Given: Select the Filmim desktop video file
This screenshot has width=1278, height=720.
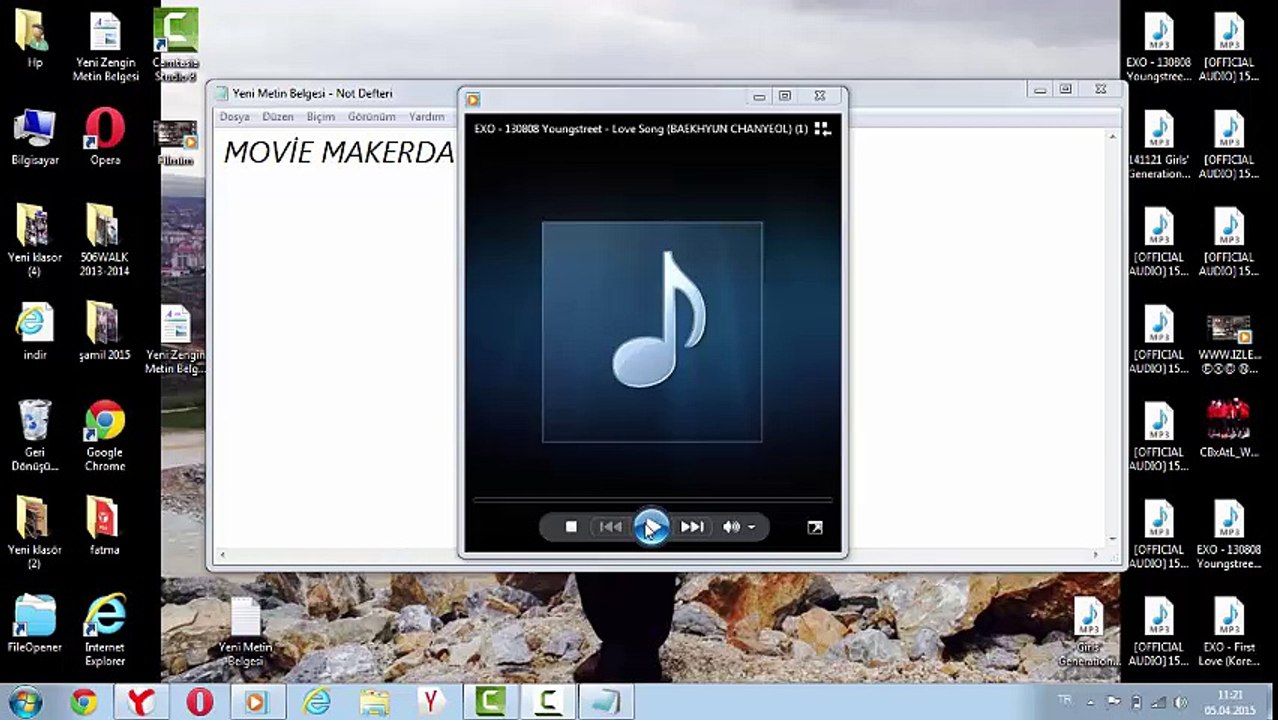Looking at the screenshot, I should coord(176,143).
